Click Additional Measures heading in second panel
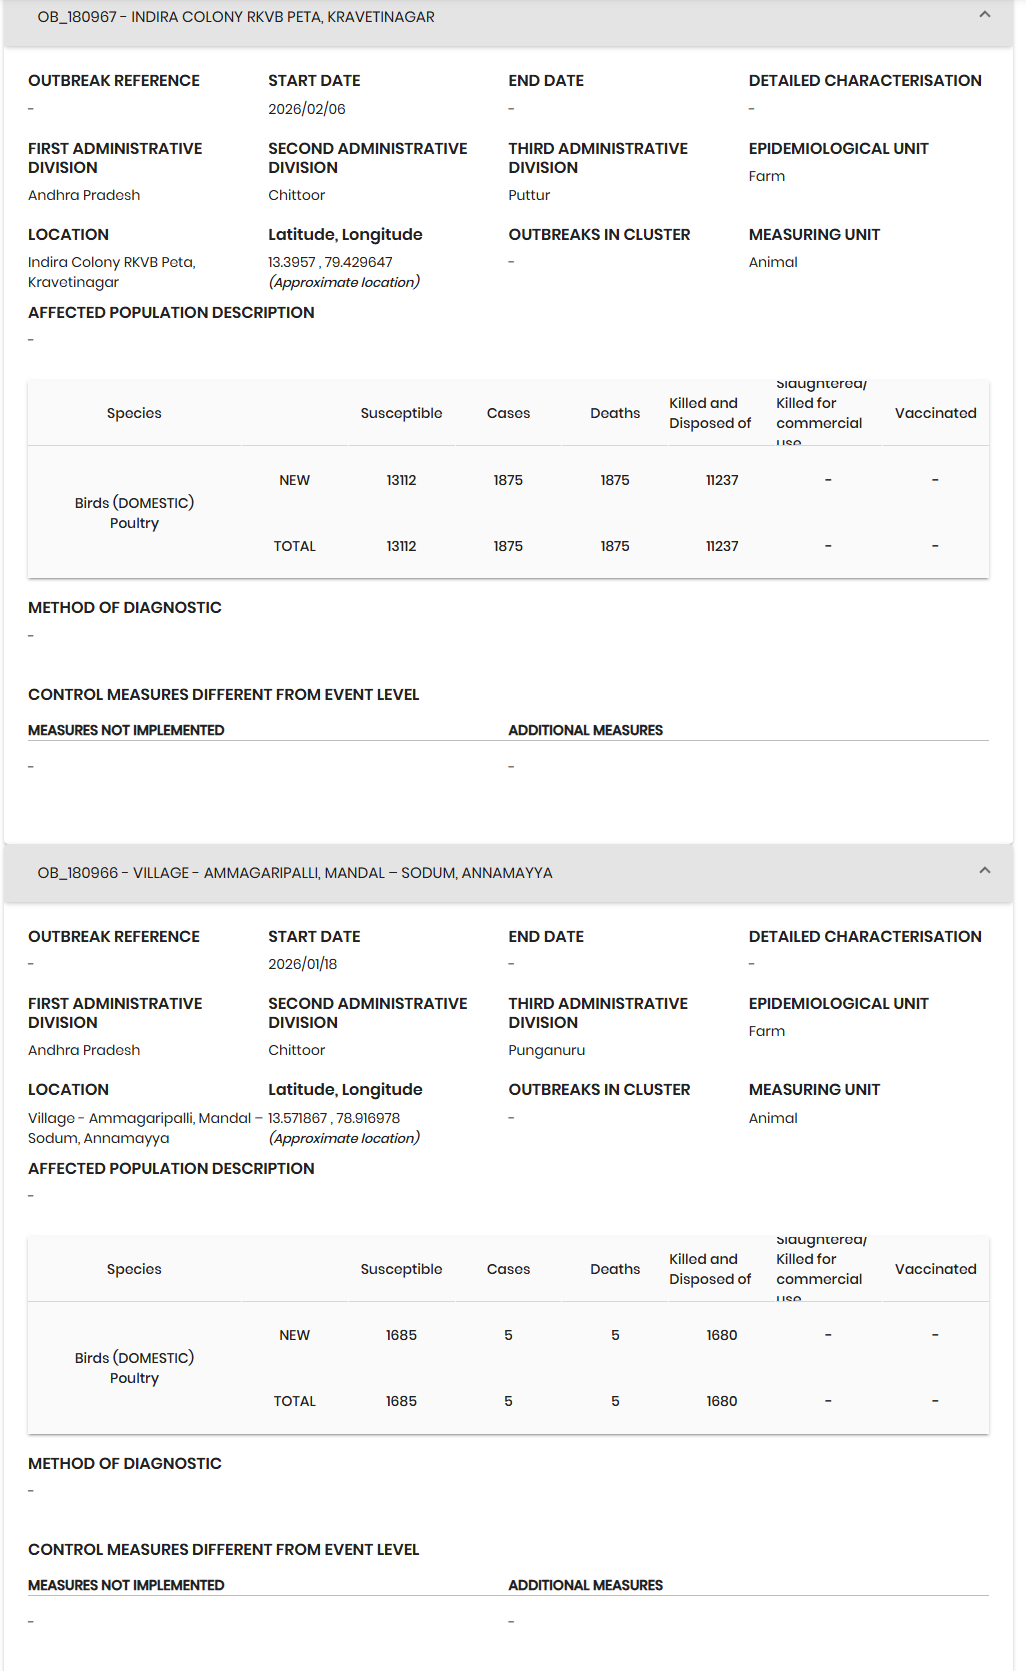This screenshot has width=1026, height=1671. pos(586,1585)
